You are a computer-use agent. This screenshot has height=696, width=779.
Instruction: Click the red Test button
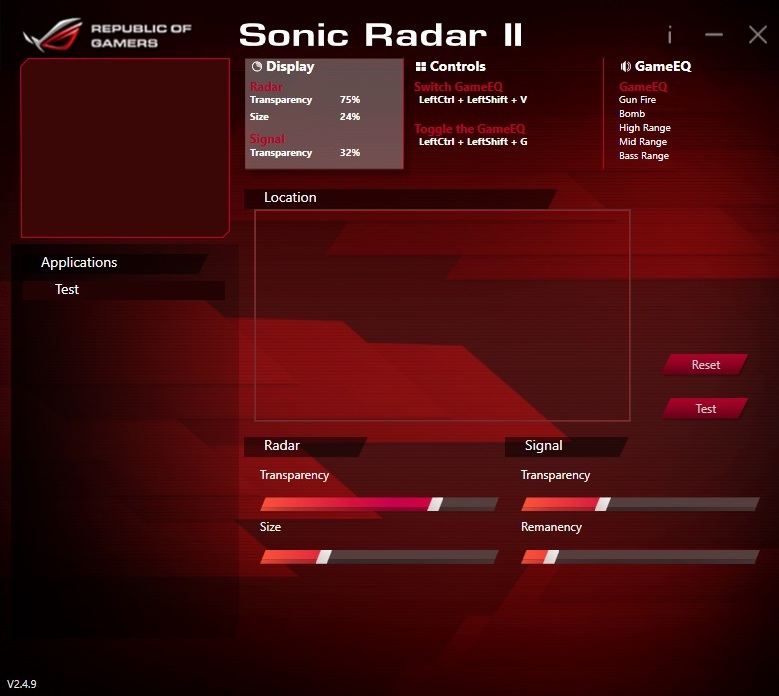[x=705, y=408]
